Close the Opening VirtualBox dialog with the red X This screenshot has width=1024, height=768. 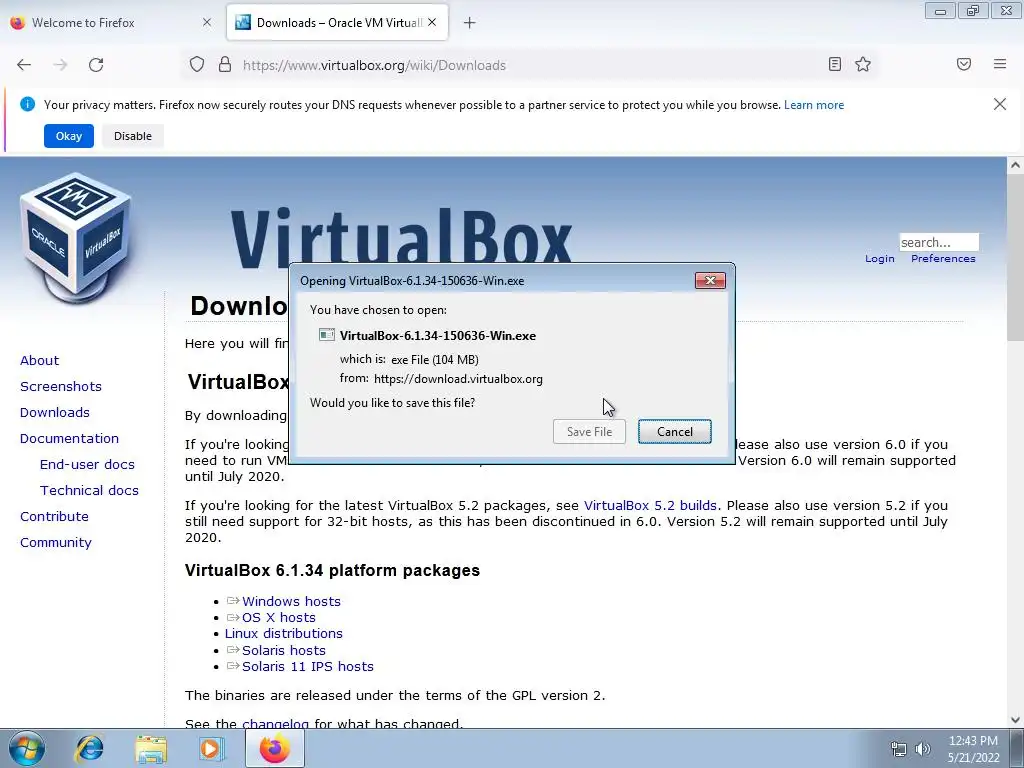(710, 281)
